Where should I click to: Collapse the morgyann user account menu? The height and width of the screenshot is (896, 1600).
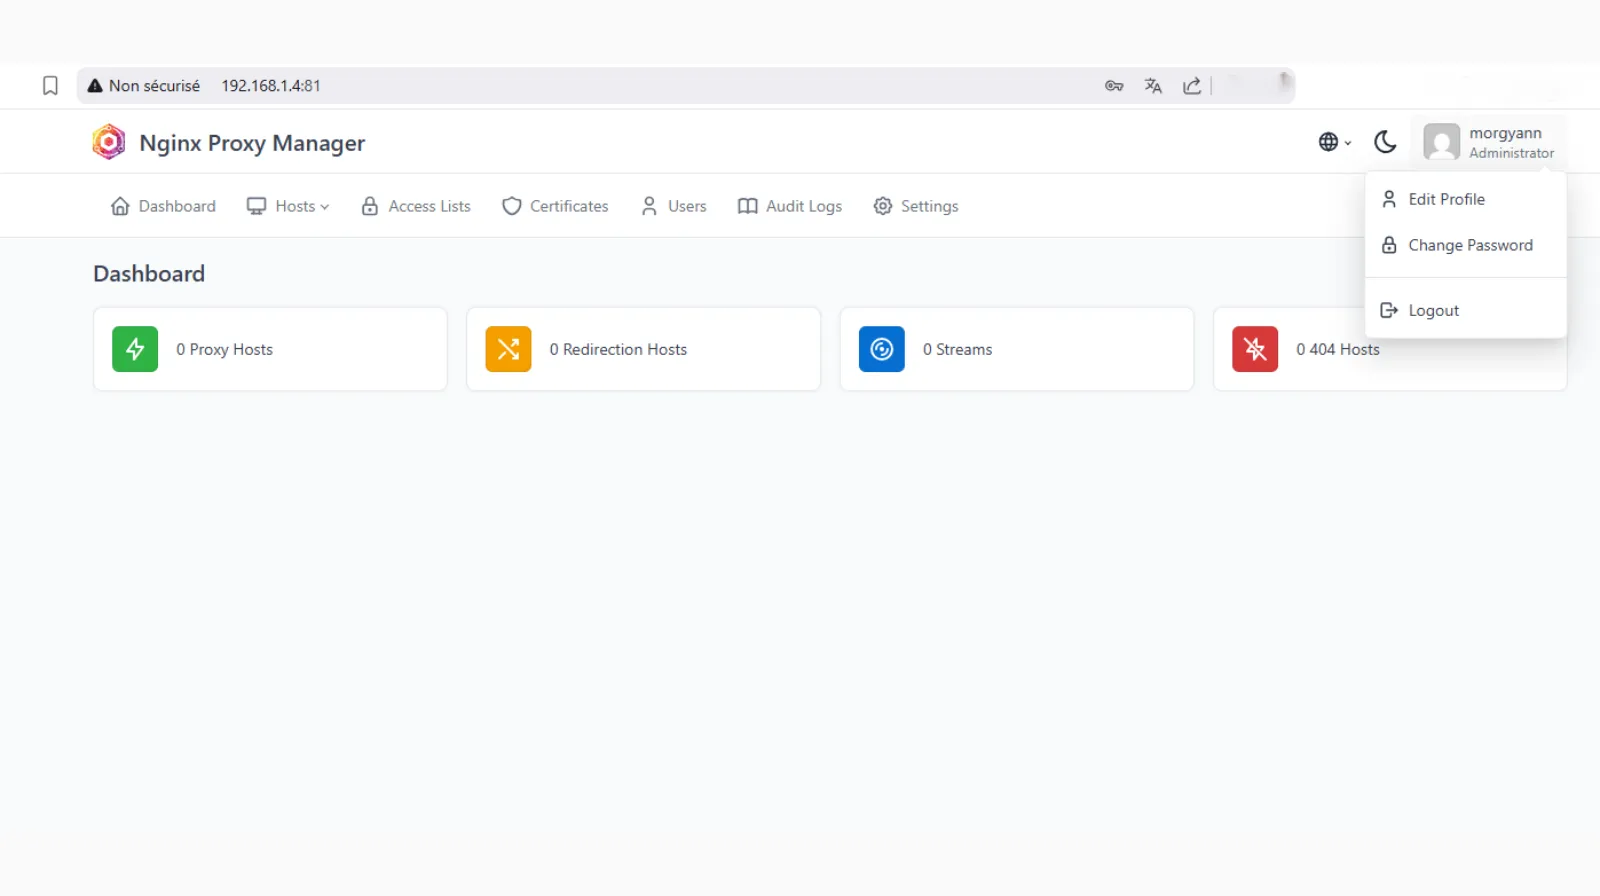tap(1489, 142)
